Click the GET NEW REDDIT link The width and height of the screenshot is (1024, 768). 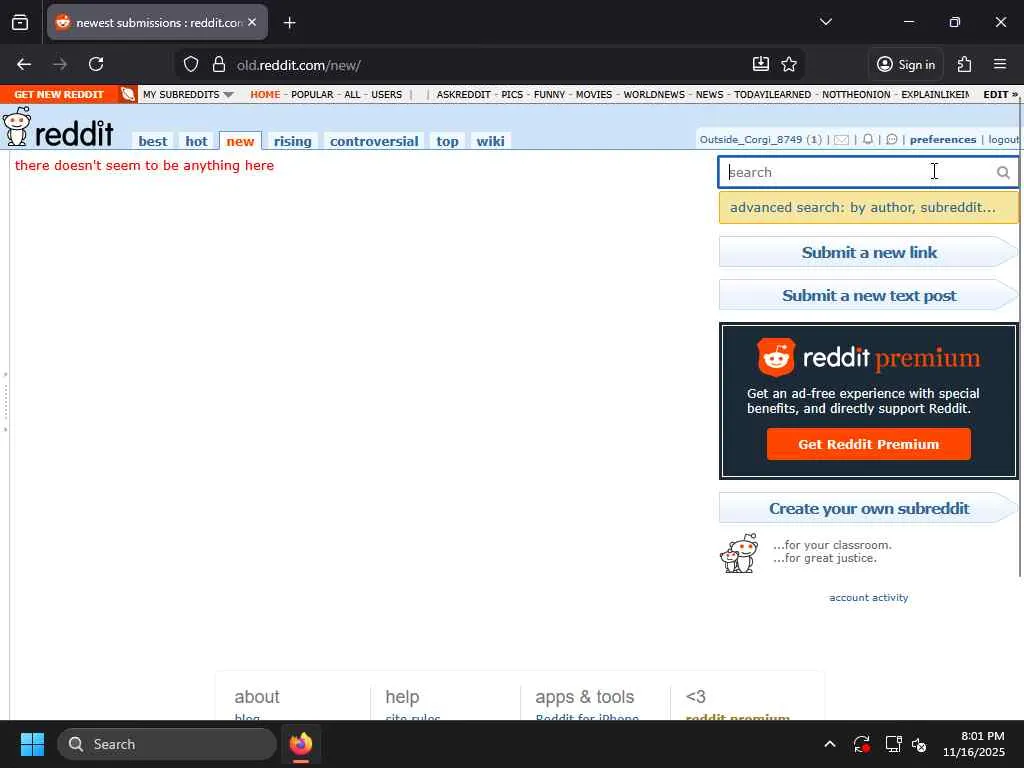click(59, 95)
